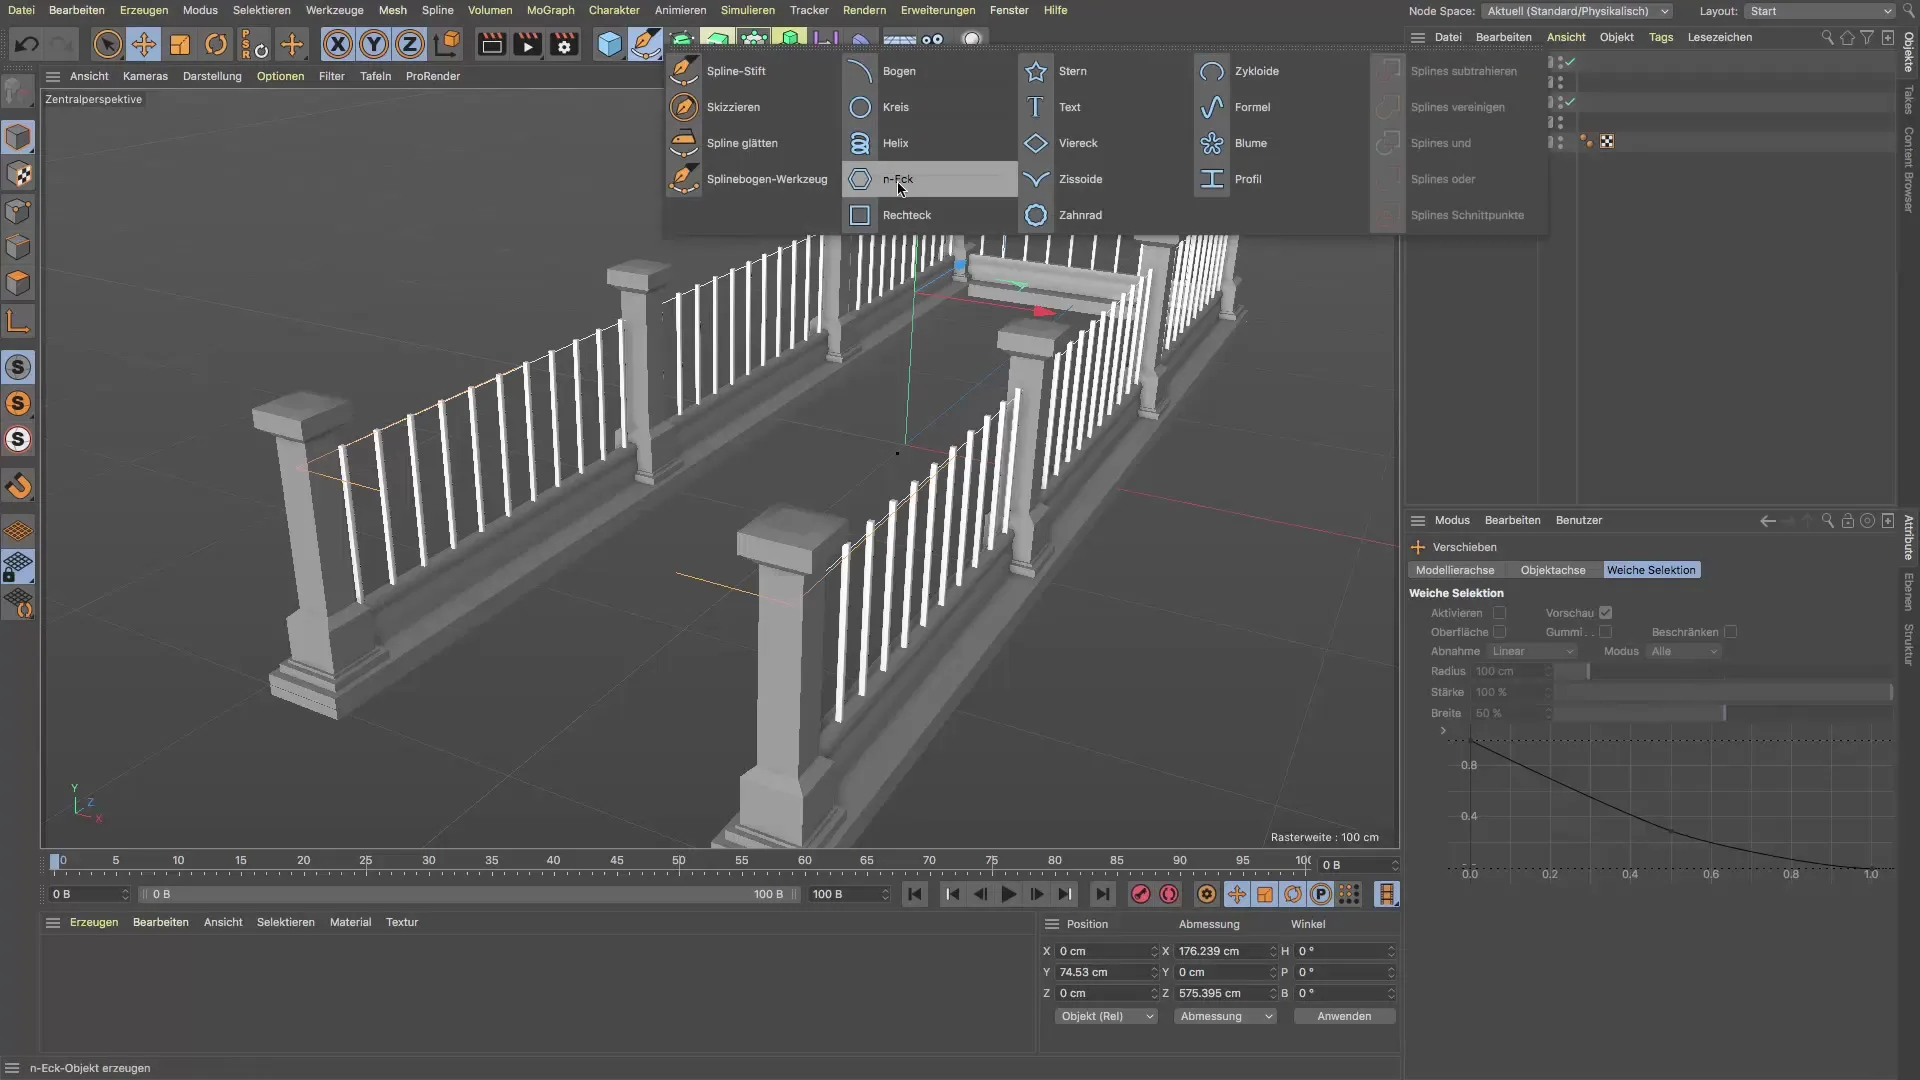Adjust the Radius slider
The height and width of the screenshot is (1080, 1920).
coord(1723,671)
